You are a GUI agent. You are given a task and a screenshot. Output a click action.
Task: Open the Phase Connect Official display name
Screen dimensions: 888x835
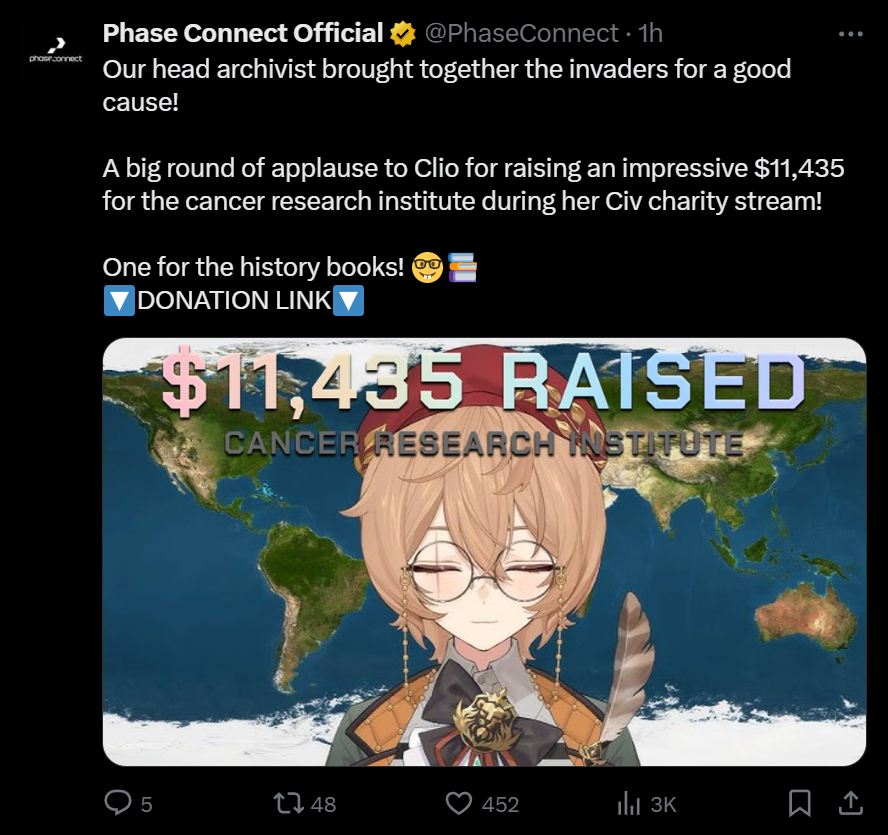pyautogui.click(x=243, y=33)
